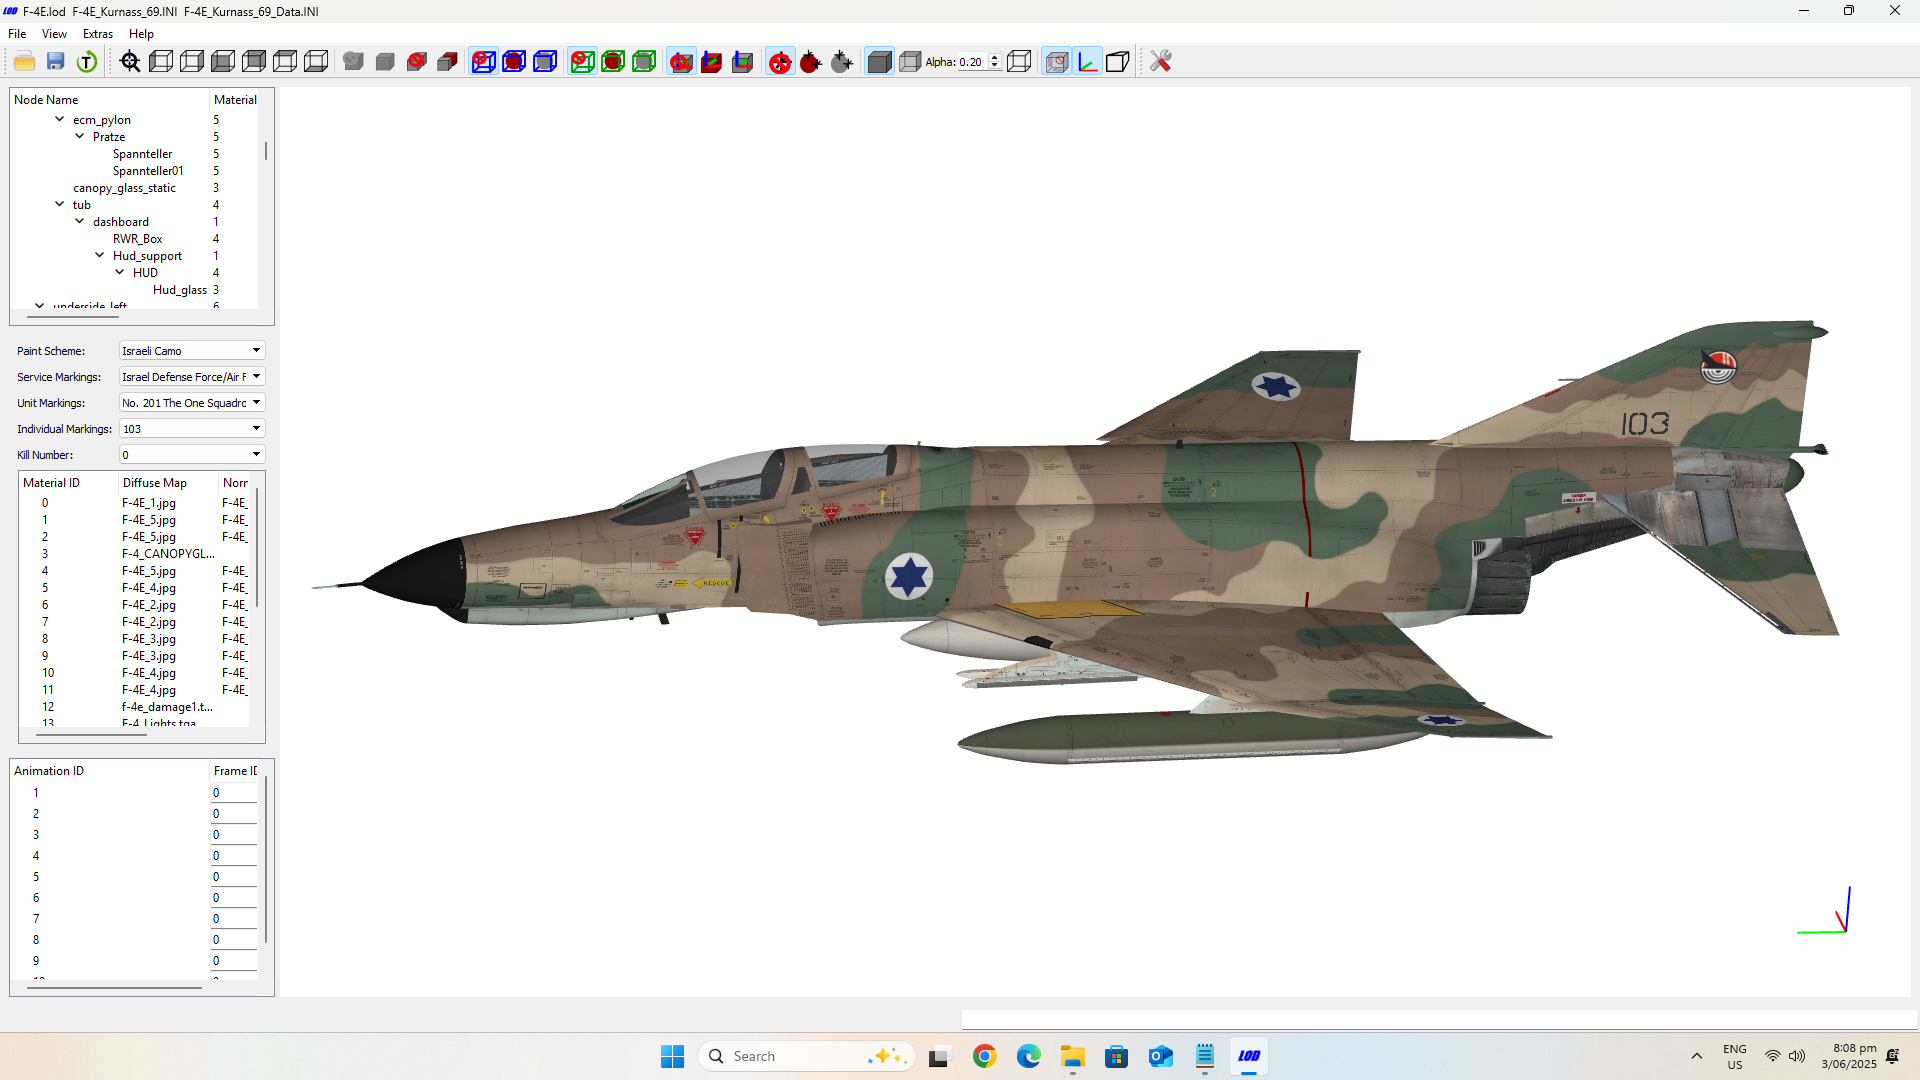Toggle the green wireframe box with no-sign

point(582,62)
